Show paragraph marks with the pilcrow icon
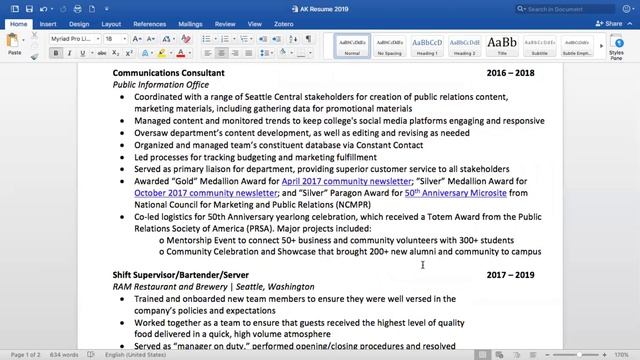 [309, 39]
